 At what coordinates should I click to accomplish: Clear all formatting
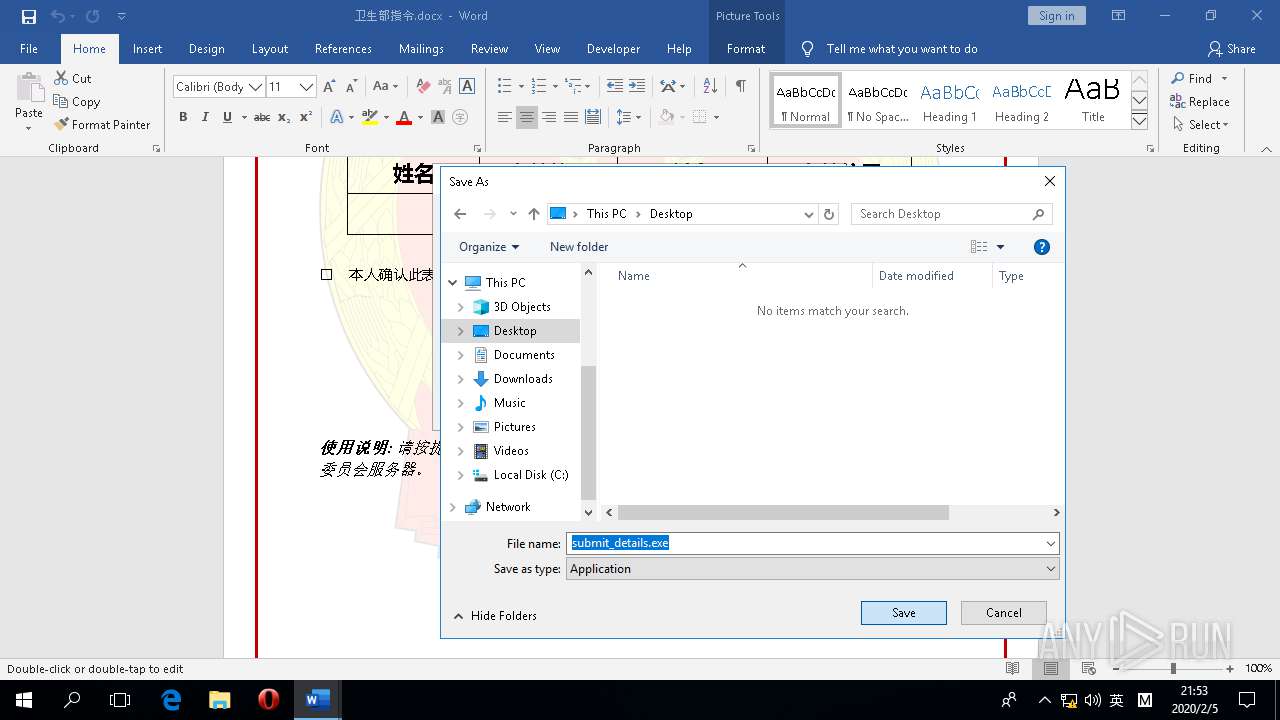coord(423,86)
